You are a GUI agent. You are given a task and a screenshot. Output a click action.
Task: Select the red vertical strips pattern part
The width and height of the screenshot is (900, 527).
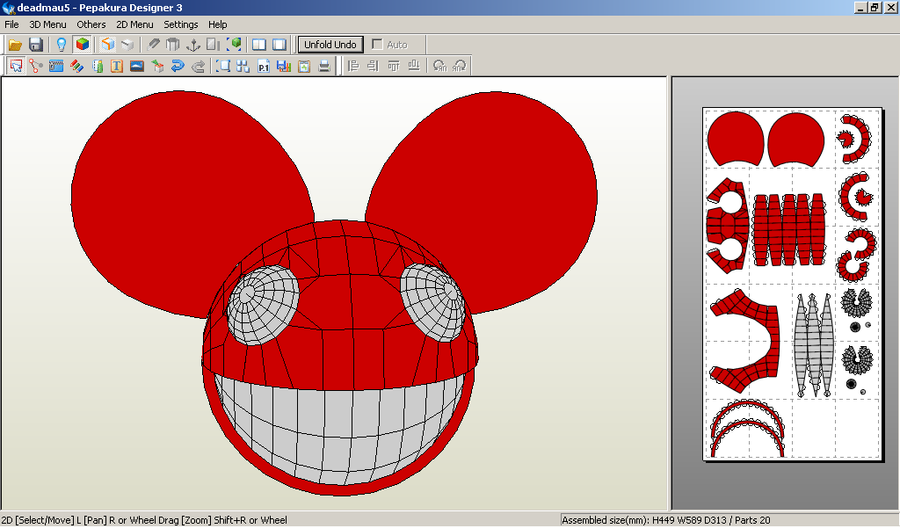[789, 229]
